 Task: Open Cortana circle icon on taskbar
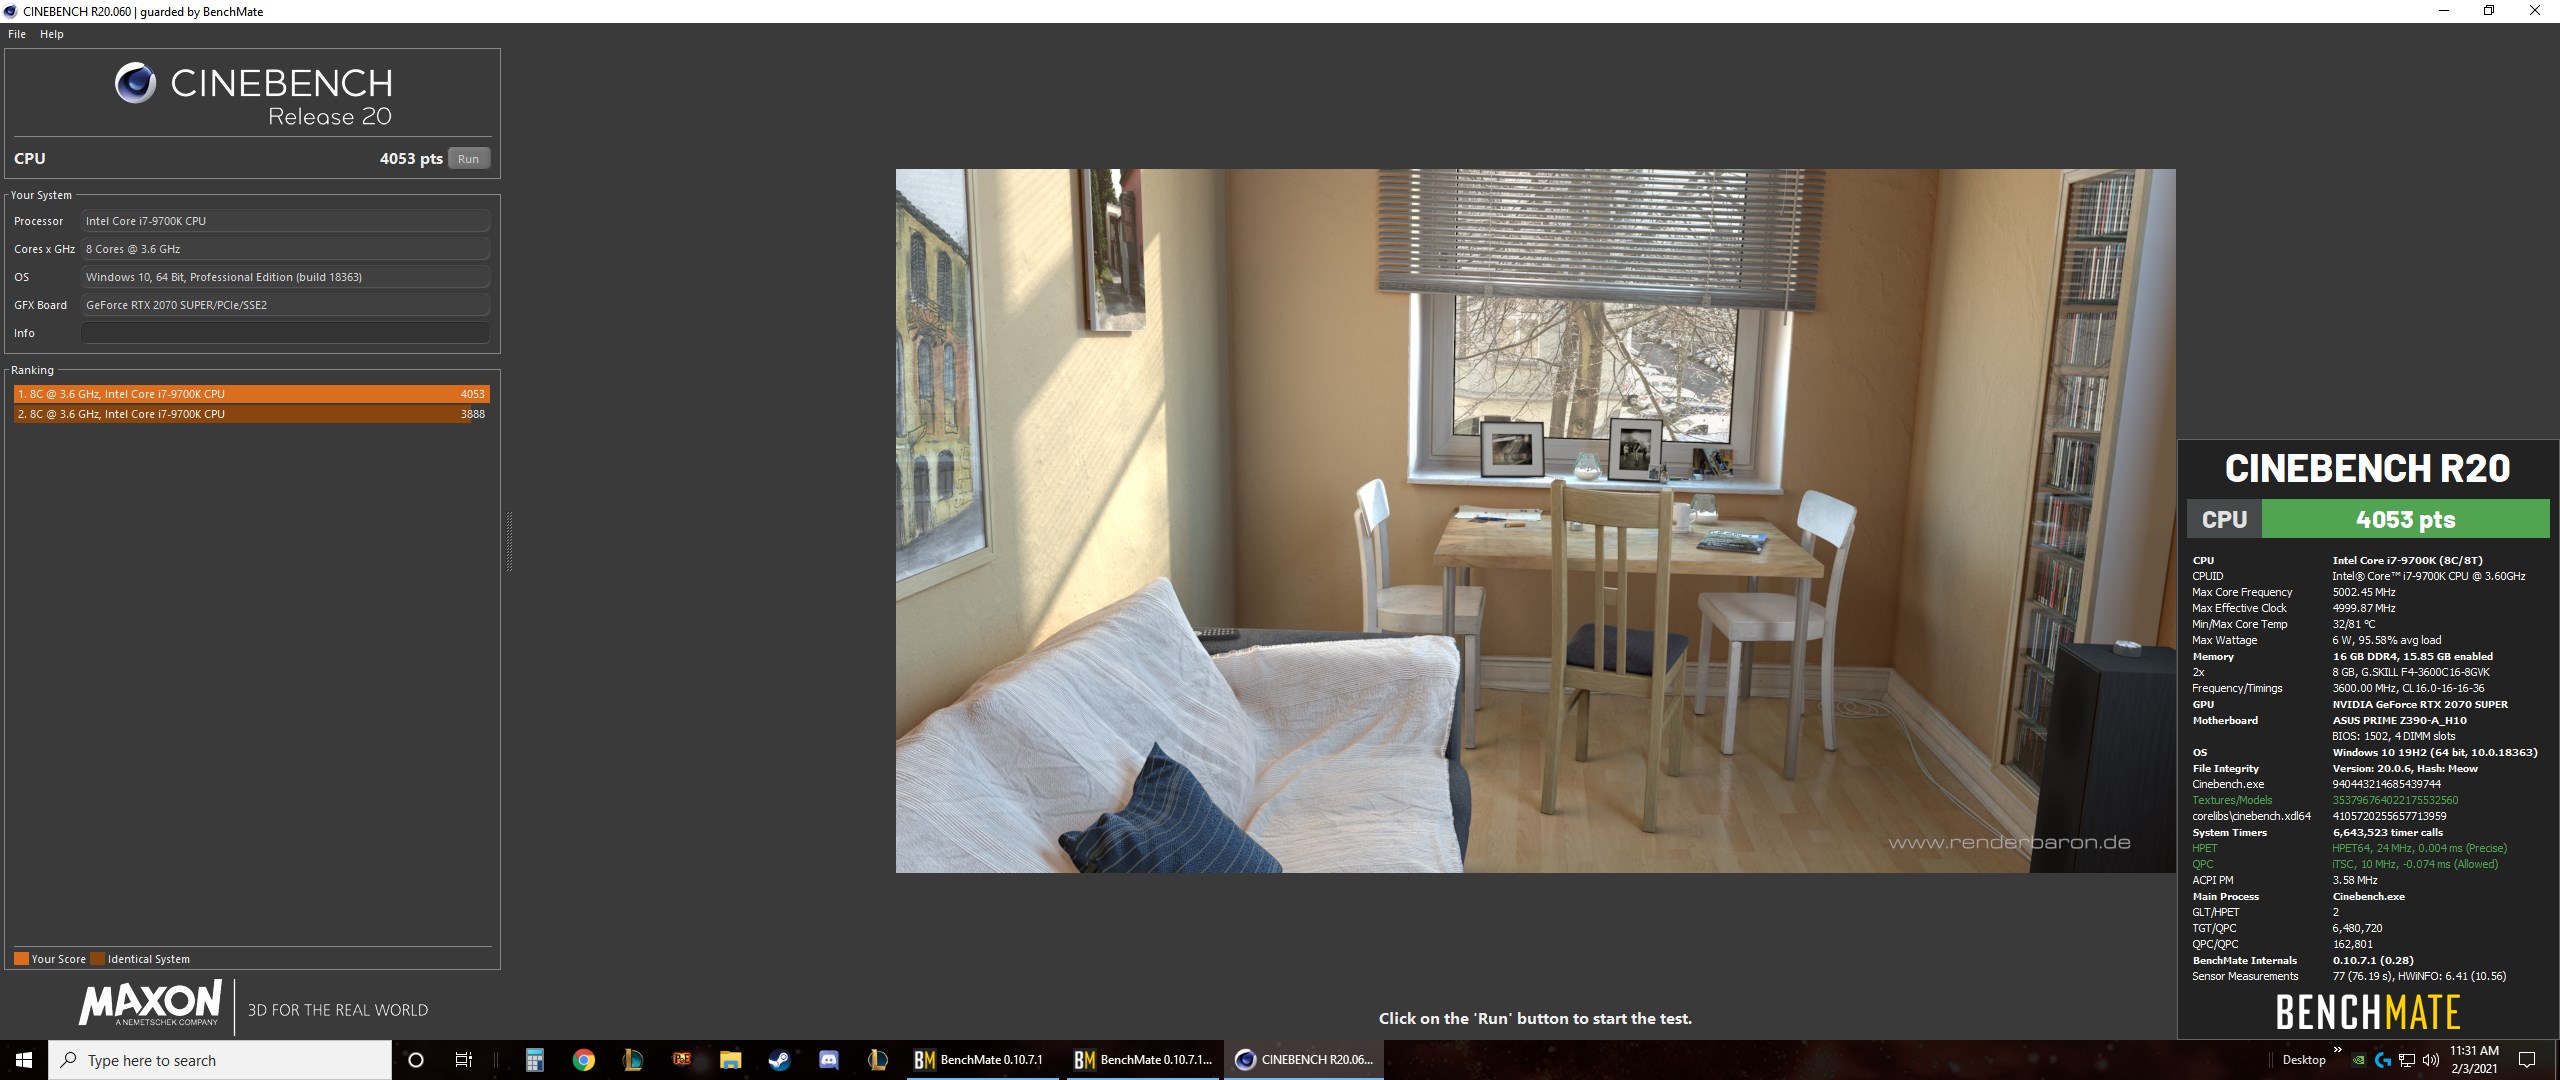tap(416, 1060)
